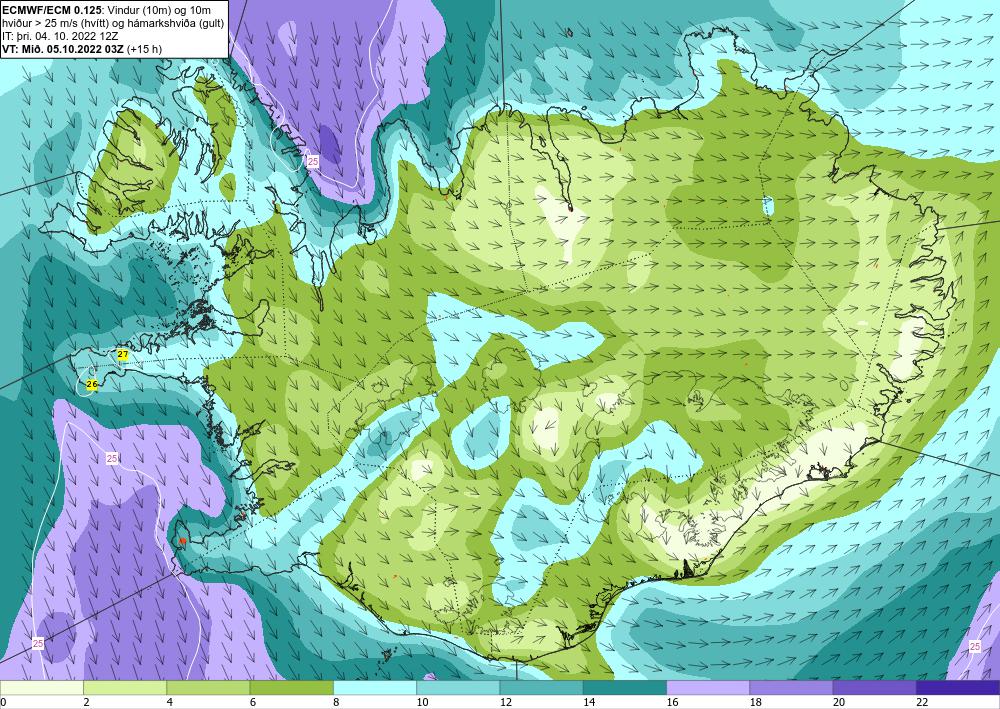Viewport: 1000px width, 709px height.
Task: Choose the 12–14 medium teal legend swatch
Action: click(541, 687)
